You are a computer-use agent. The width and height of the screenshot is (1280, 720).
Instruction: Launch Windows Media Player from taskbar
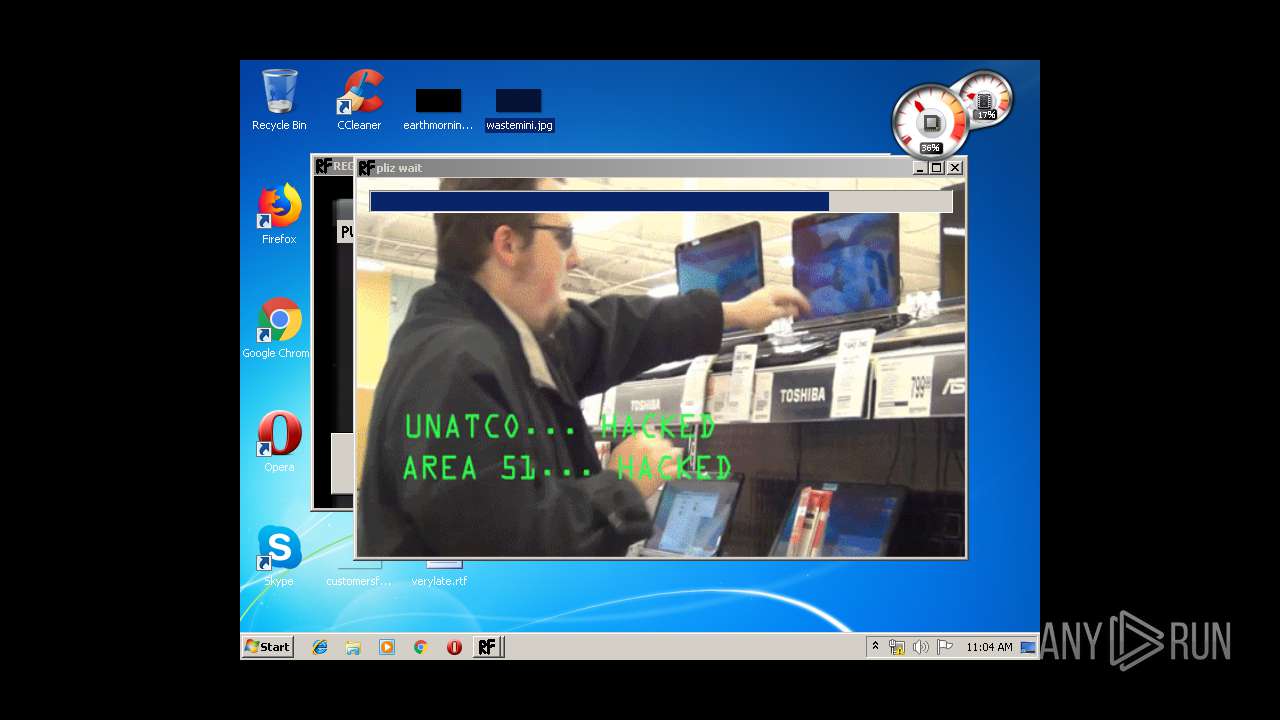[x=387, y=647]
